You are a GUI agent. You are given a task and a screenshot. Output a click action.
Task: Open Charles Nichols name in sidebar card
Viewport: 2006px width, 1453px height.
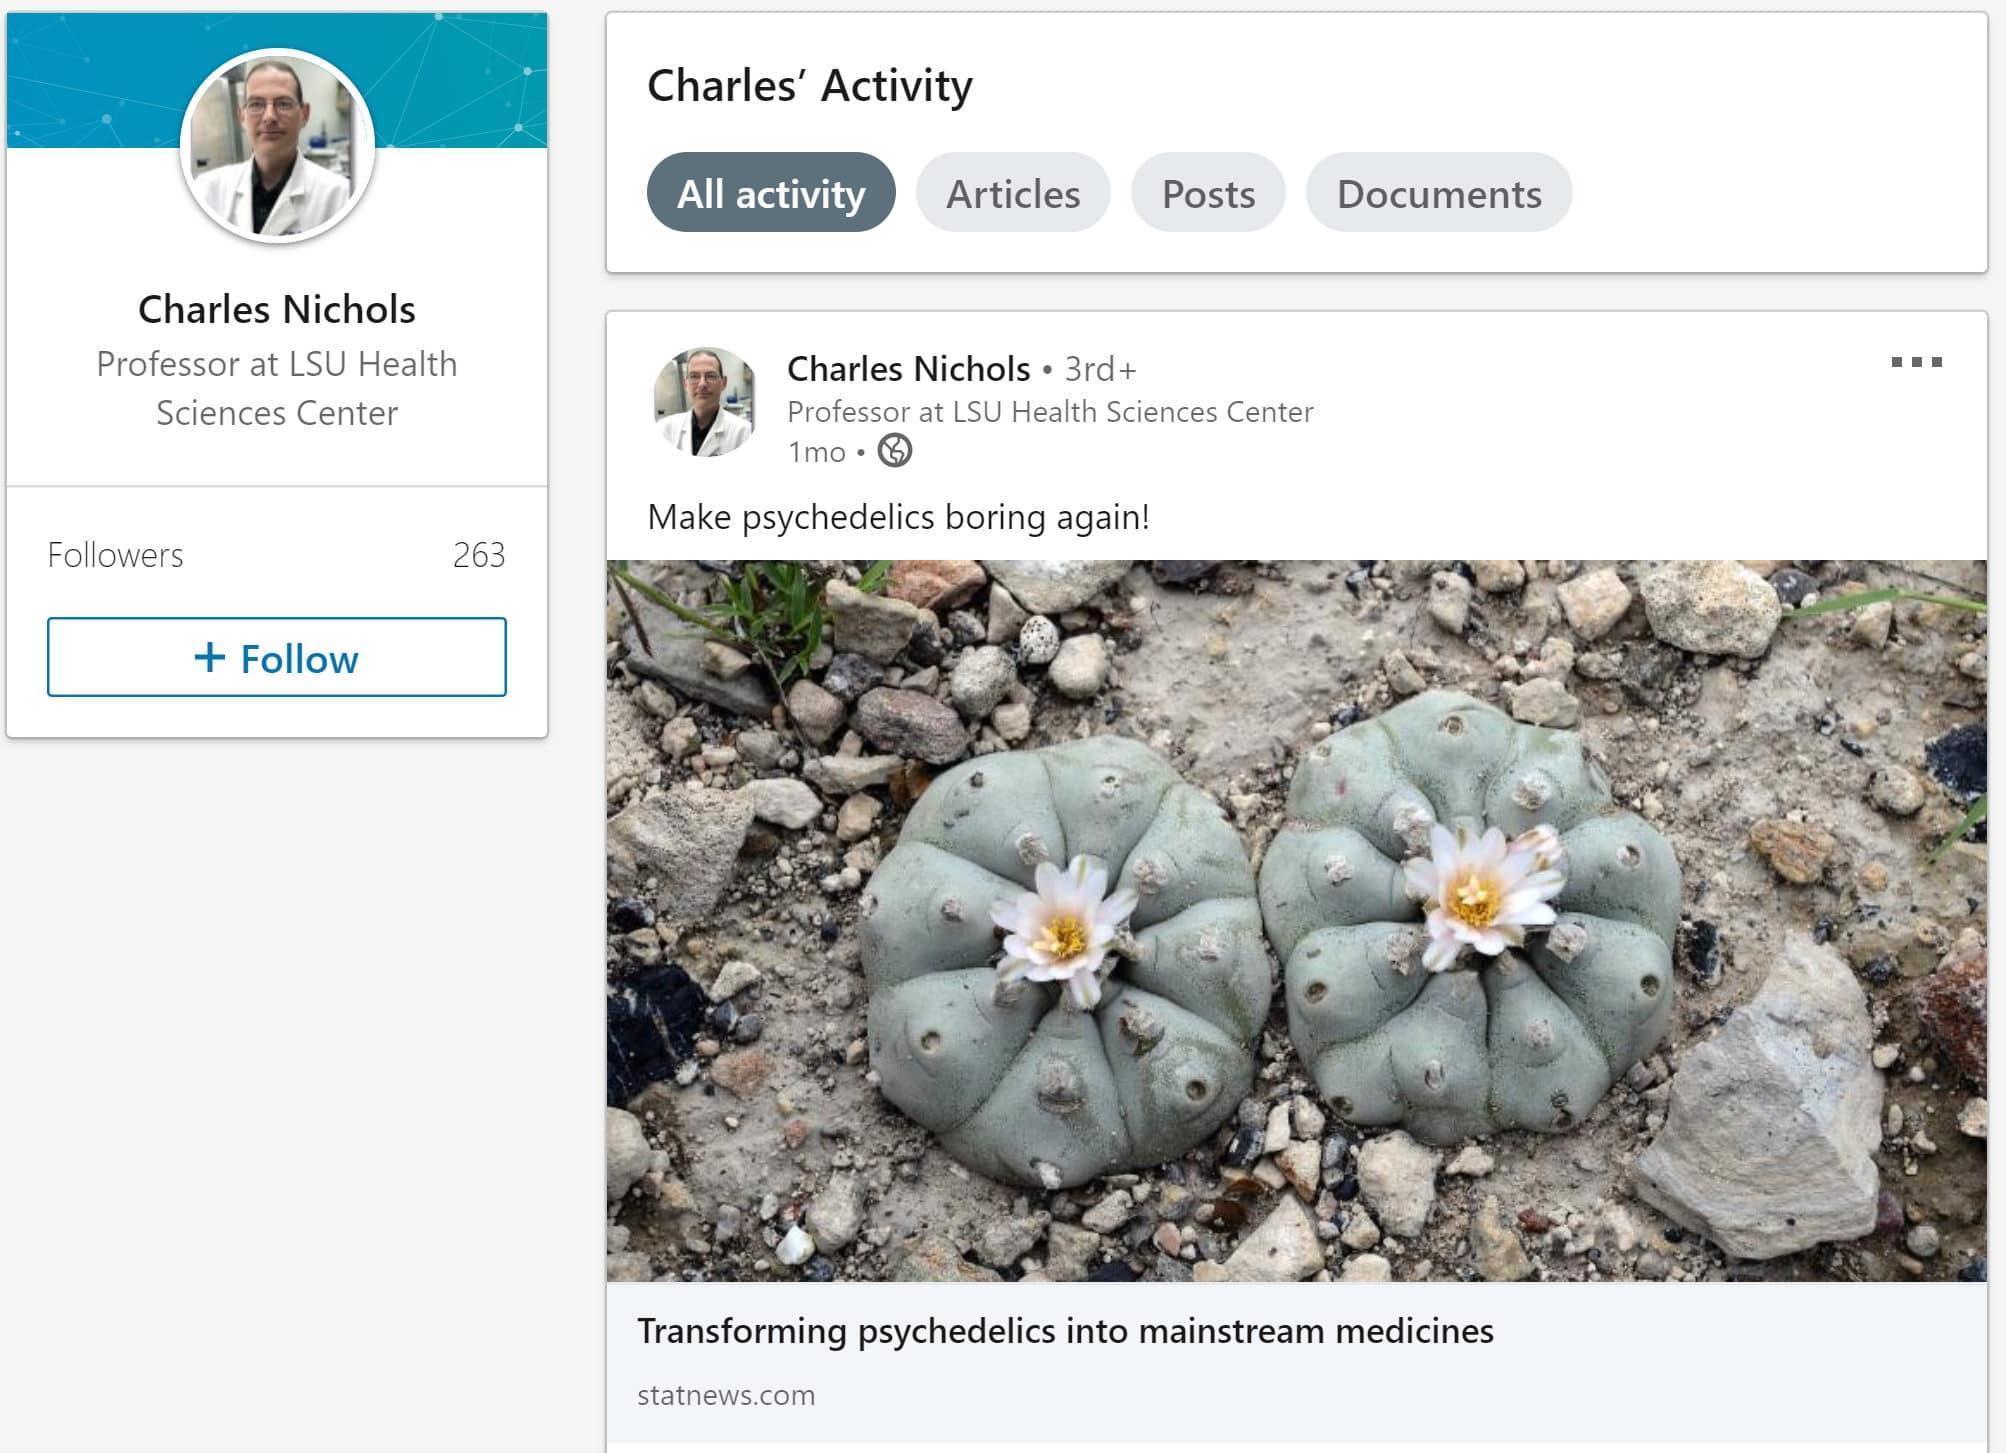[277, 309]
